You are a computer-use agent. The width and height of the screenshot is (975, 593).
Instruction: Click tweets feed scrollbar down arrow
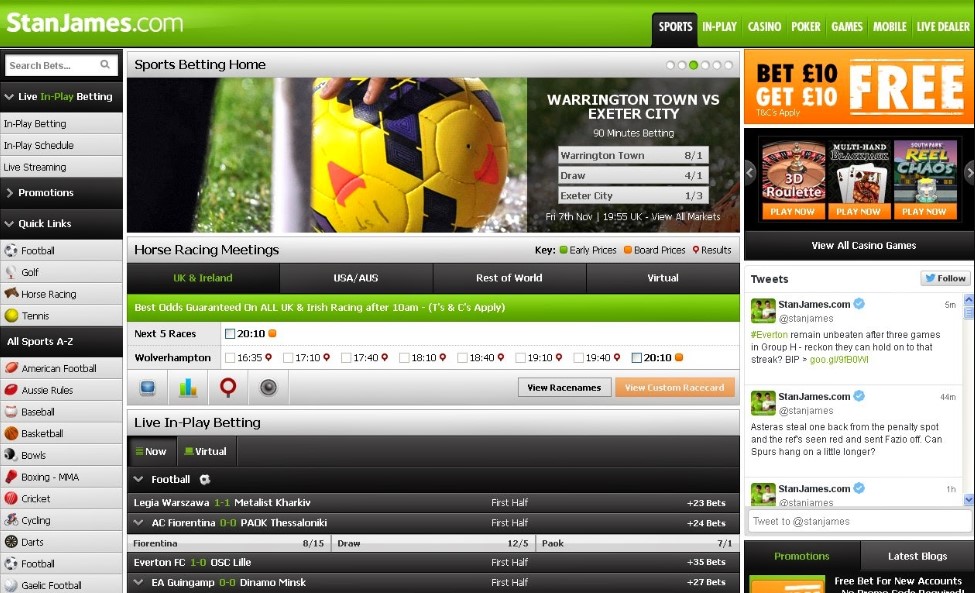(968, 500)
